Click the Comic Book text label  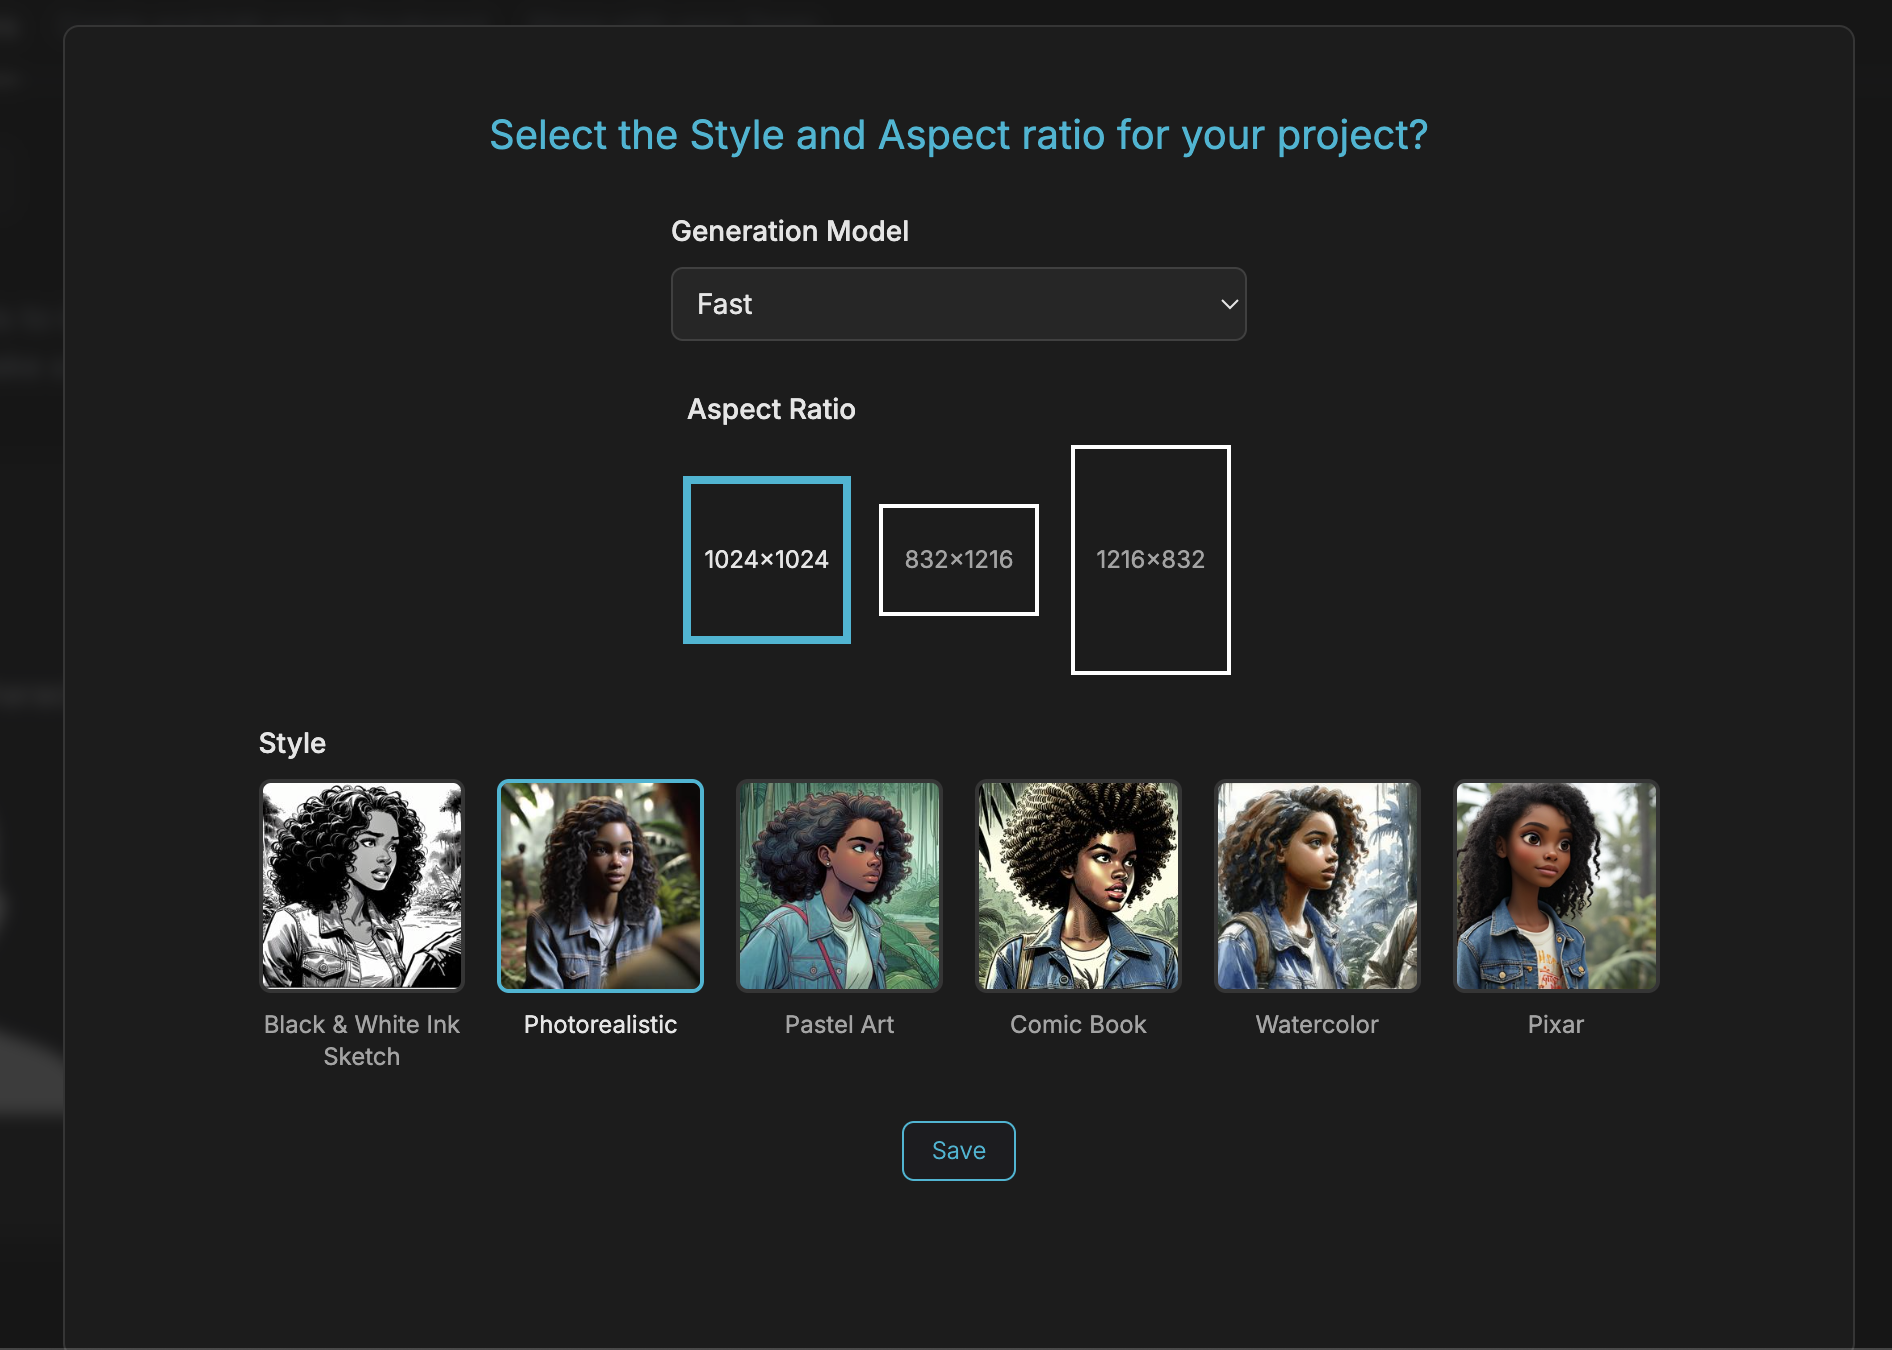[1078, 1025]
